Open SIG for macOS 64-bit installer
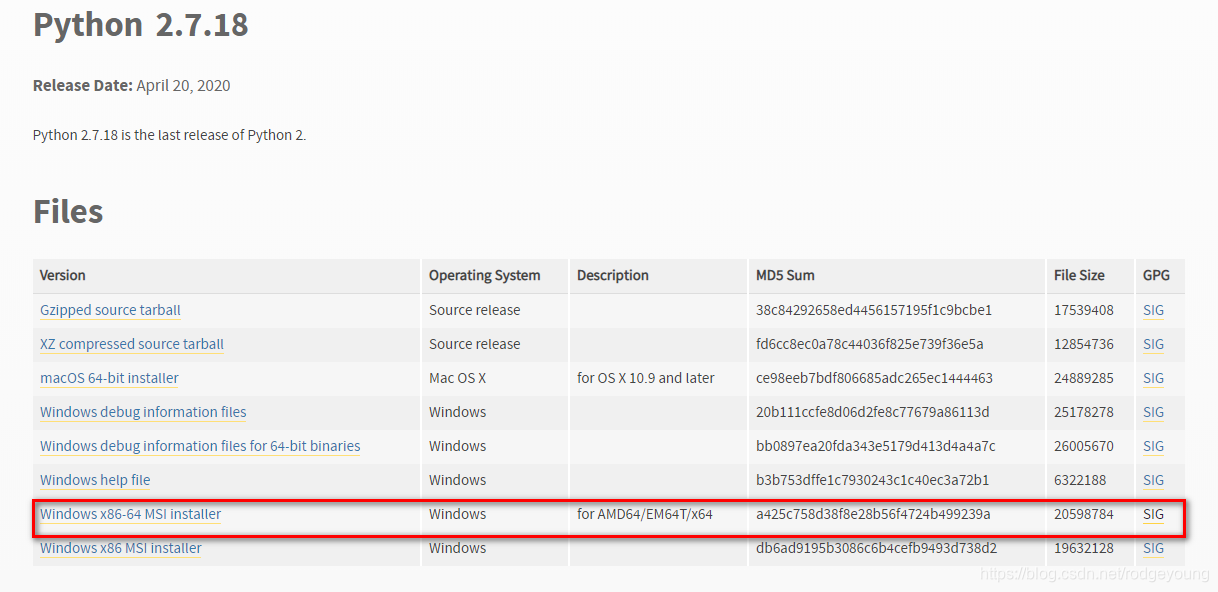This screenshot has width=1218, height=592. pos(1153,378)
